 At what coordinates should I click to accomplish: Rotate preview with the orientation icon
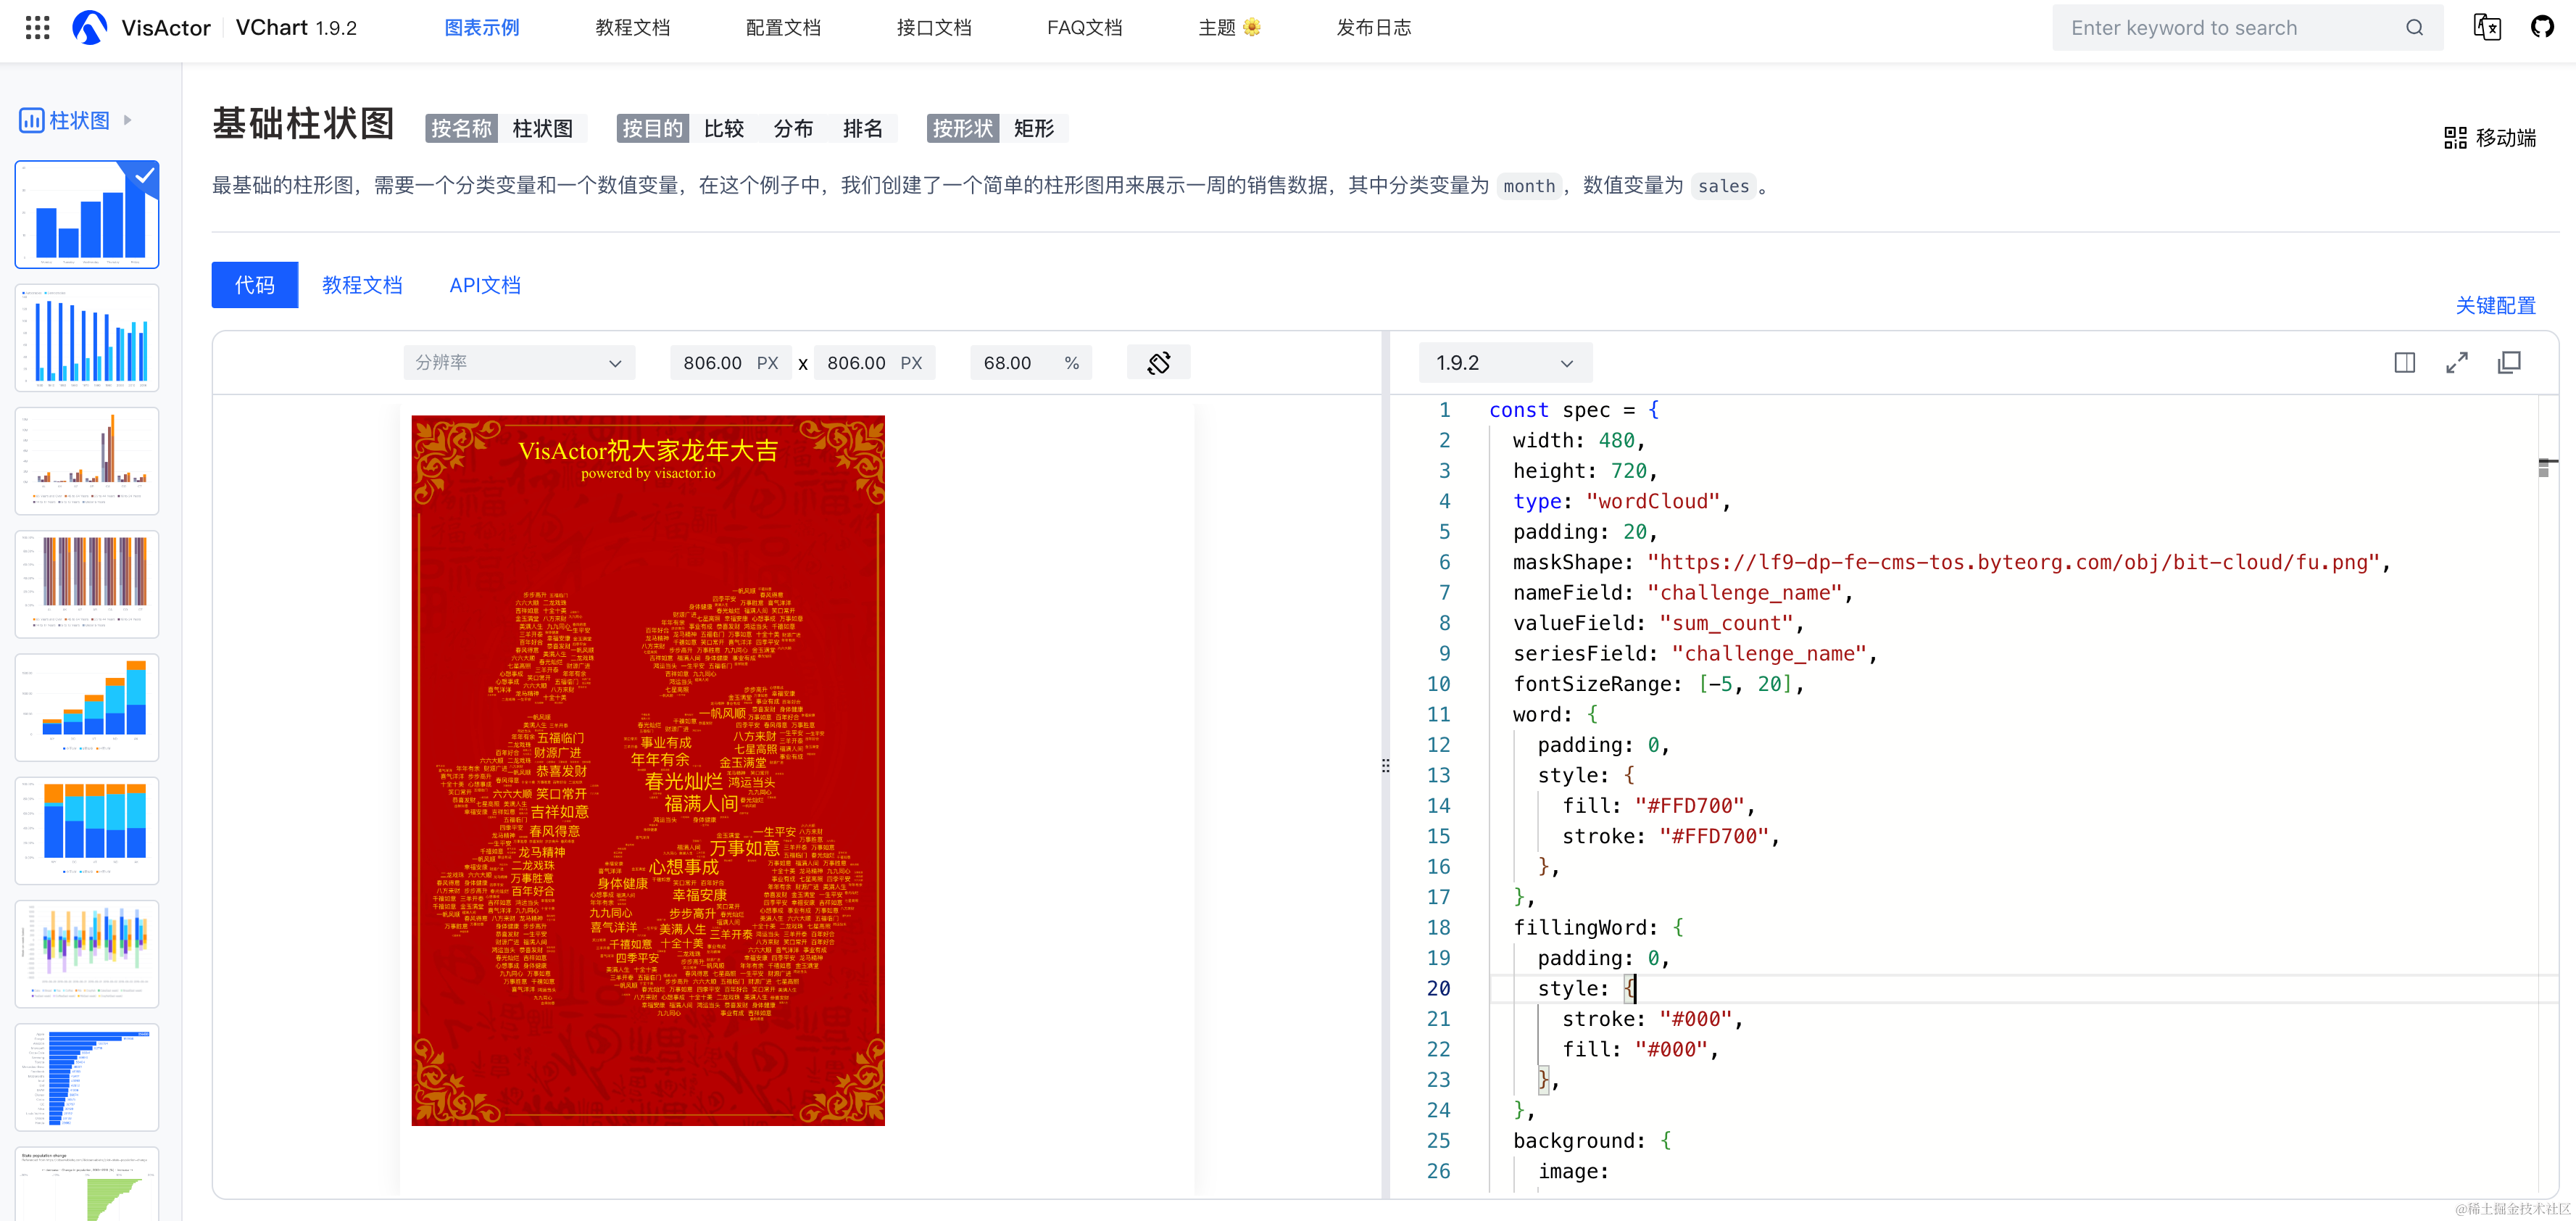1158,362
